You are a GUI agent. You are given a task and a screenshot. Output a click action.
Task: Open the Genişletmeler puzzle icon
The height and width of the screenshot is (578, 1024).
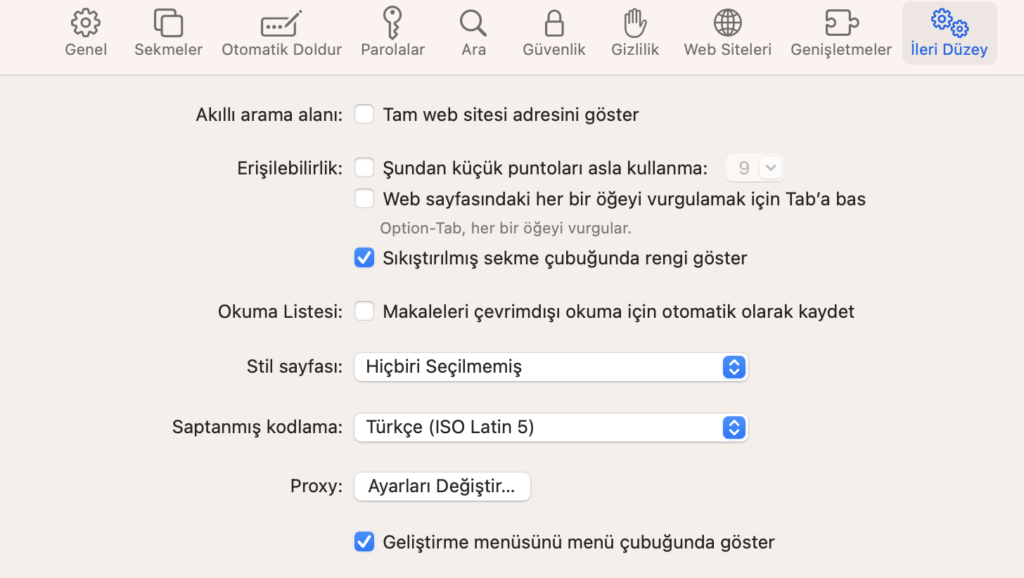pos(841,30)
